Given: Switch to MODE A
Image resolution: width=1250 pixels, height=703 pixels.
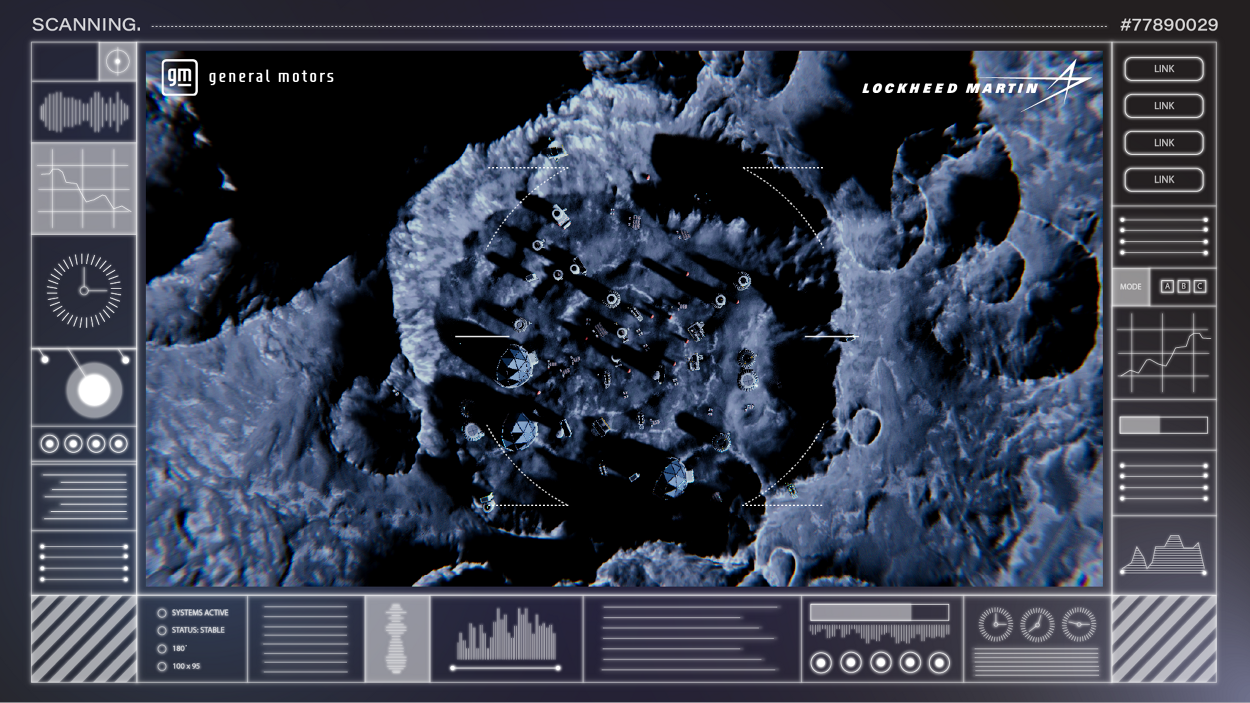Looking at the screenshot, I should [x=1168, y=285].
